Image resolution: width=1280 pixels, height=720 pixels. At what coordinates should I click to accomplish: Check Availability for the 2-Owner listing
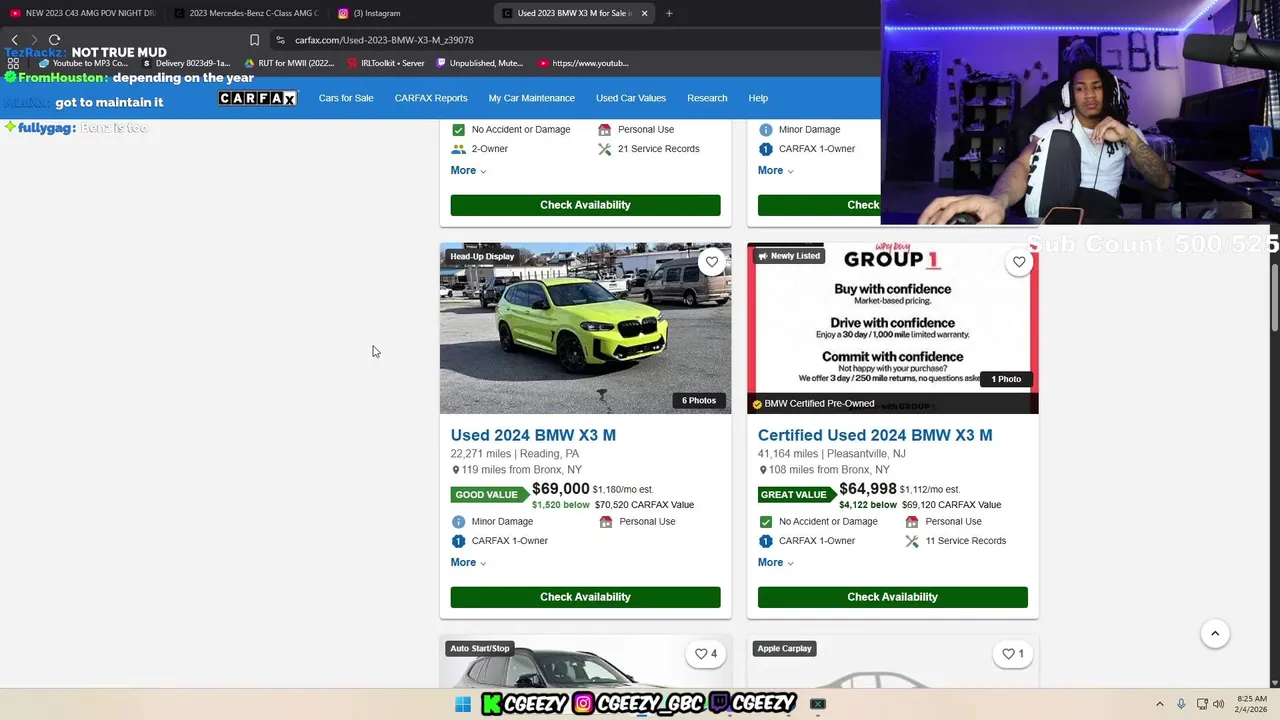pyautogui.click(x=585, y=205)
